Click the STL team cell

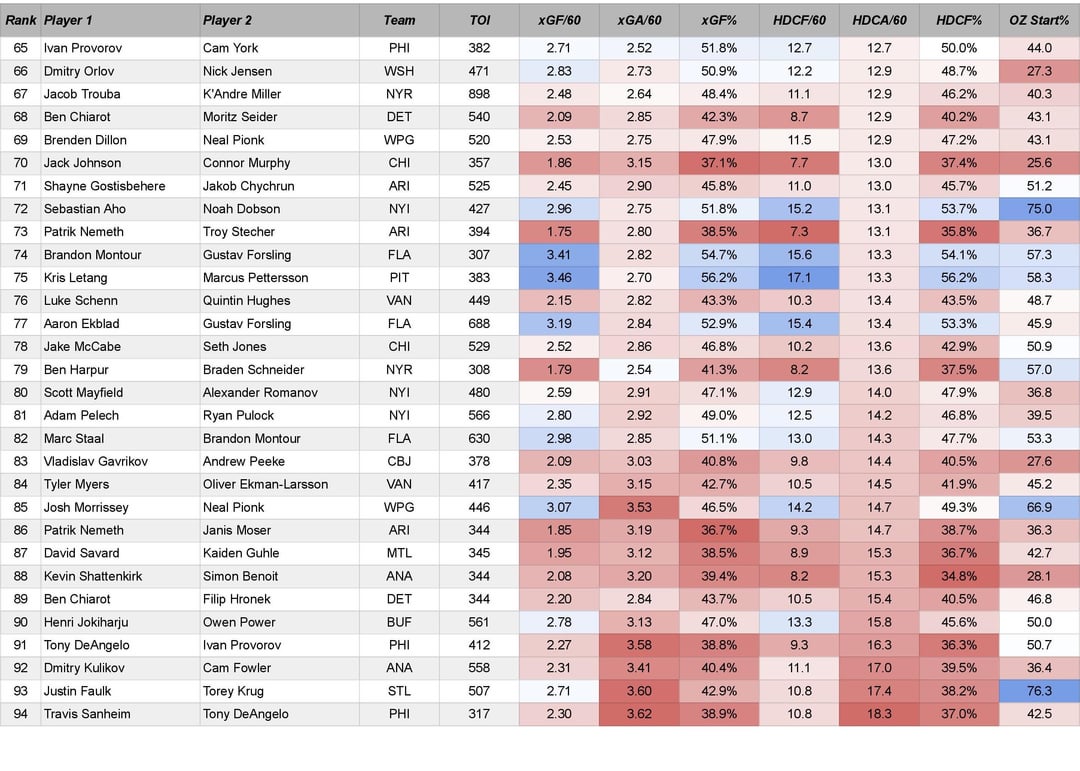tap(399, 691)
